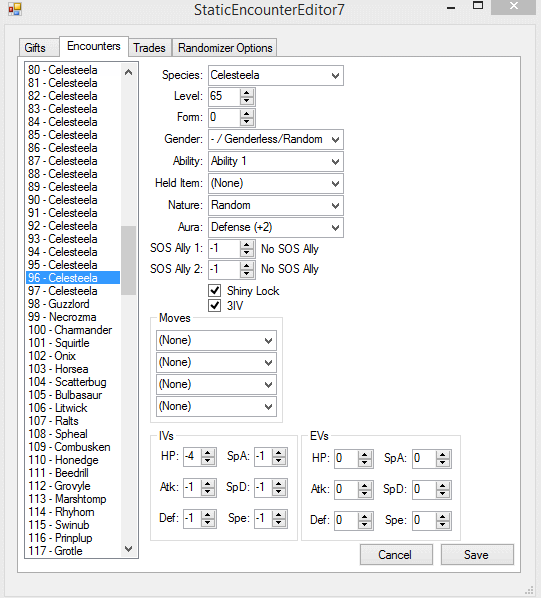Increase the SpA EV with up arrow
Image resolution: width=541 pixels, height=598 pixels.
pos(443,455)
